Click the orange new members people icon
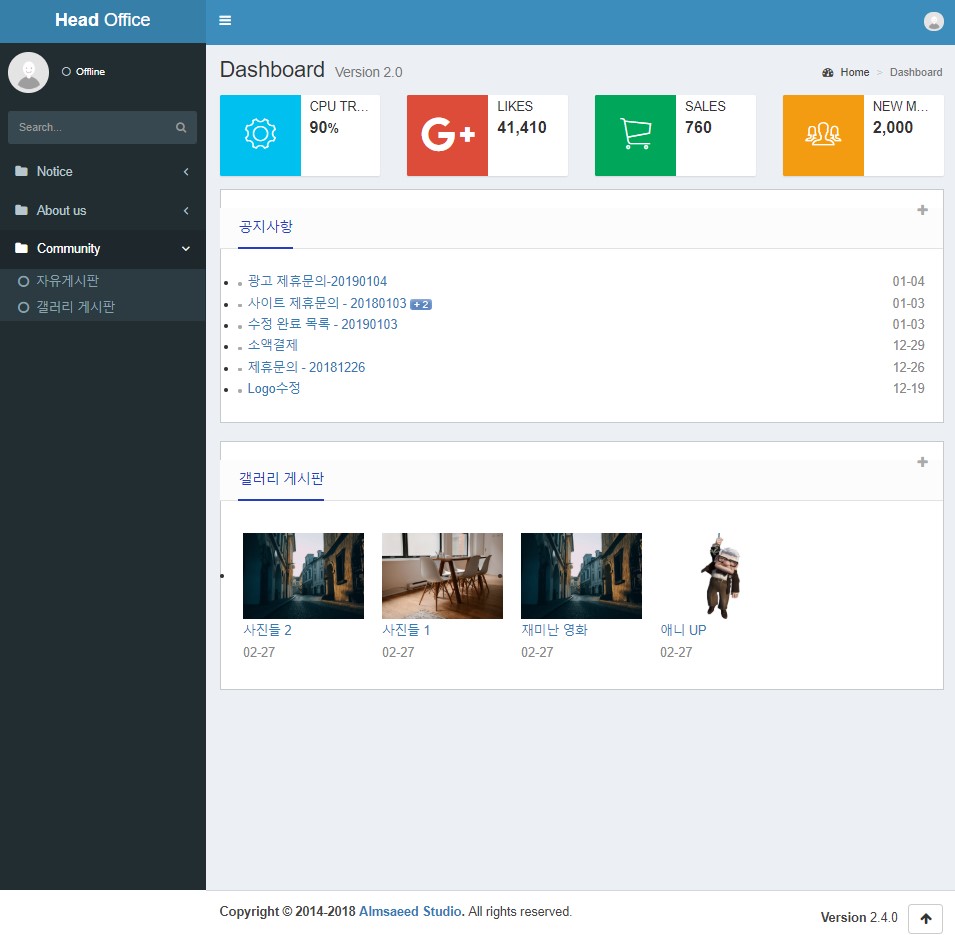Viewport: 955px width, 935px height. pos(823,135)
